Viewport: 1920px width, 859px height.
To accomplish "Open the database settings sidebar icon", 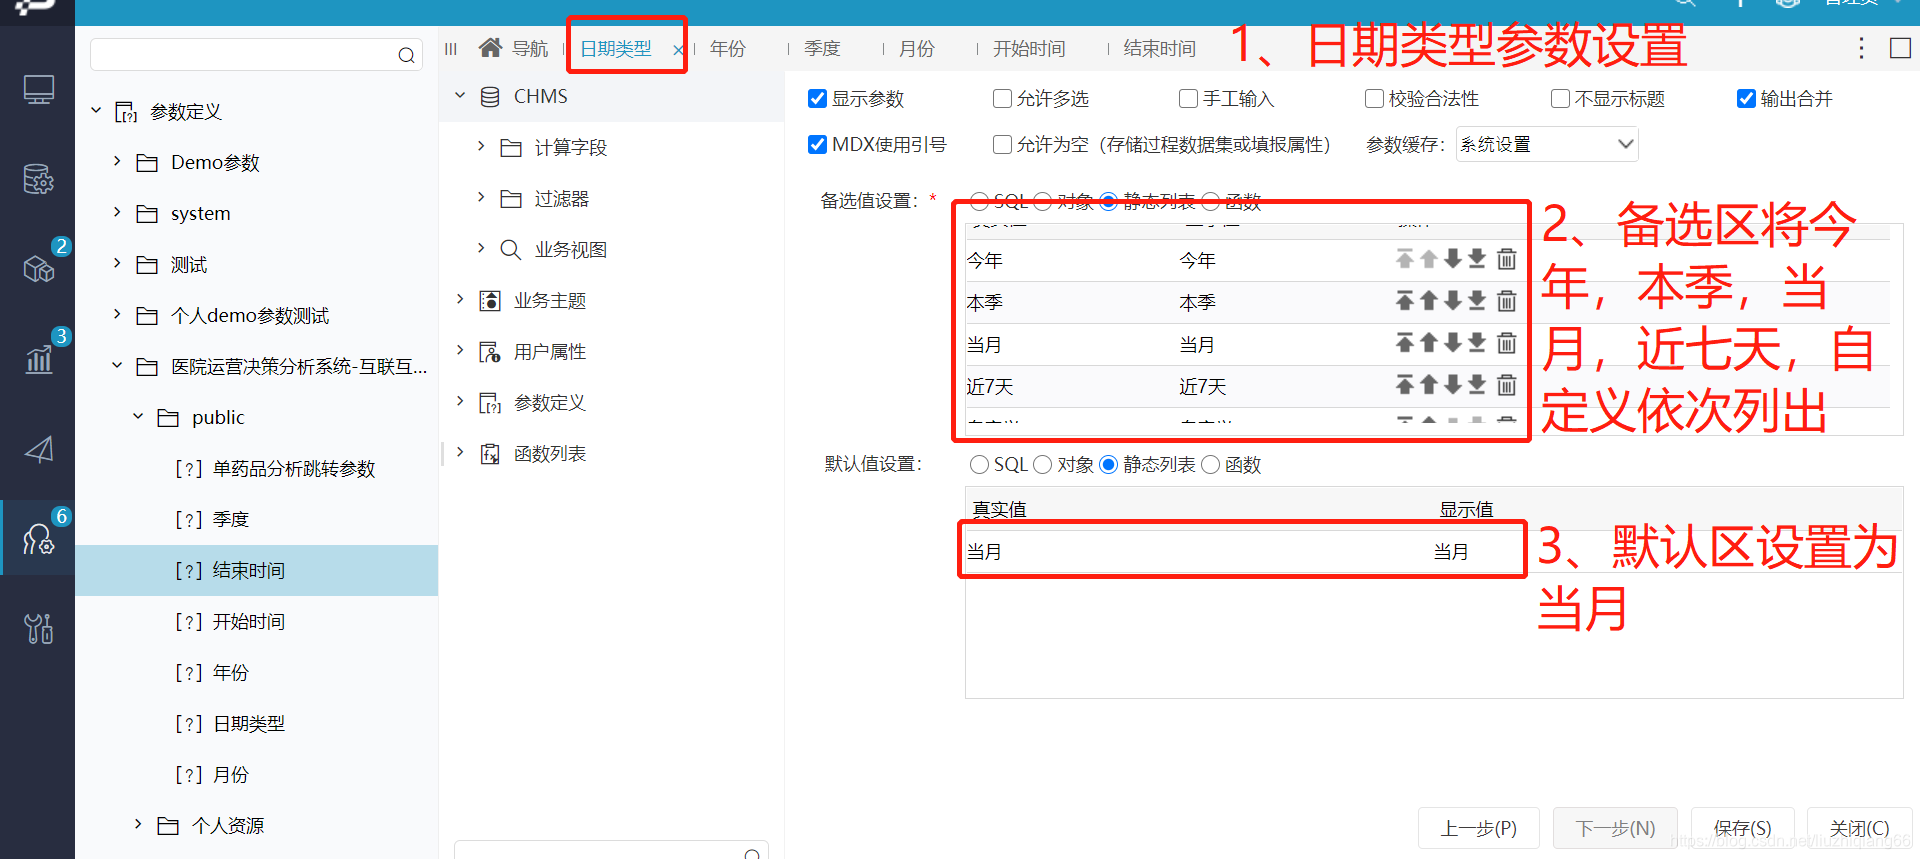I will click(38, 180).
